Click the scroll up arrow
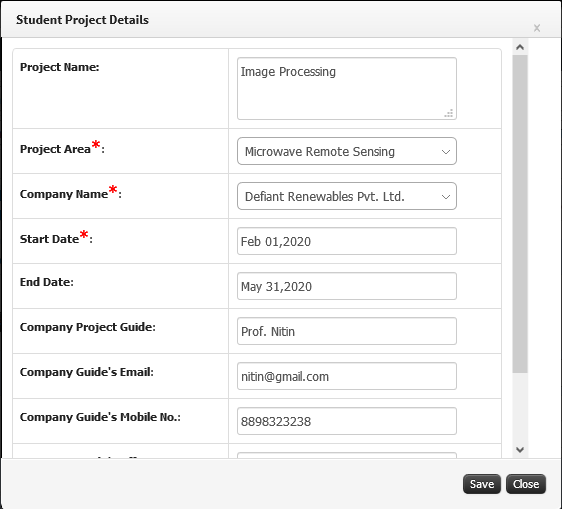The width and height of the screenshot is (562, 509). coord(520,47)
